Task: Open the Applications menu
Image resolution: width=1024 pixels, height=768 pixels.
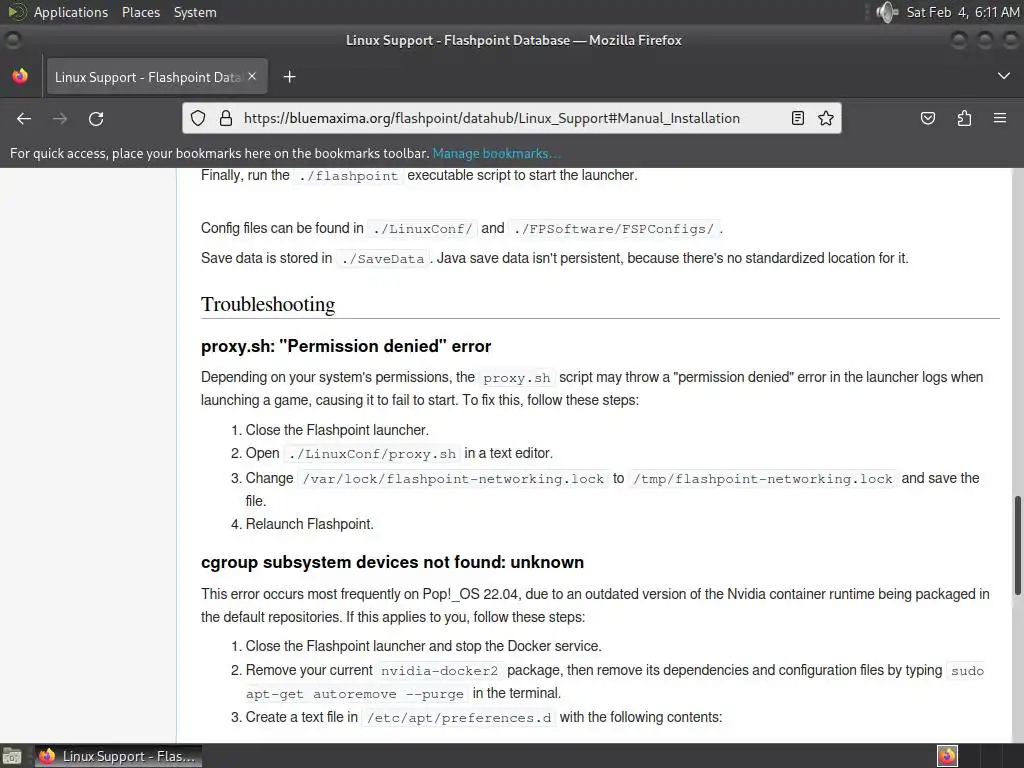Action: coord(71,12)
